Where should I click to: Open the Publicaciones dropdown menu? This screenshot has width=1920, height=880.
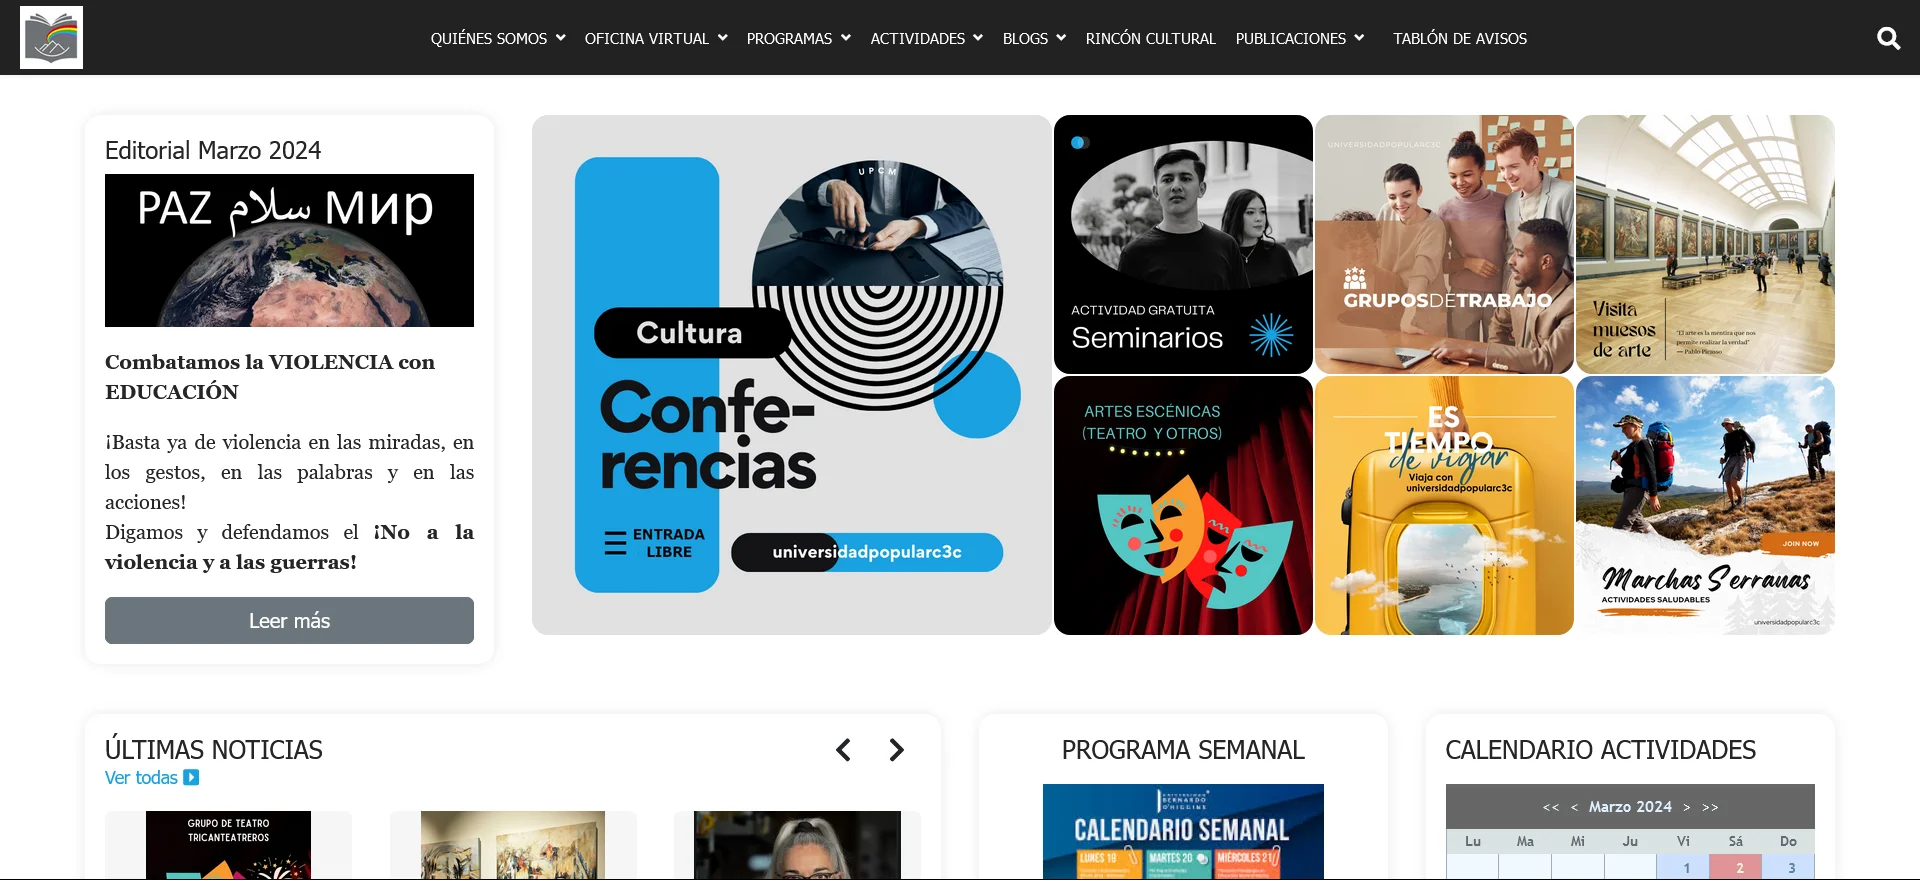(x=1300, y=38)
